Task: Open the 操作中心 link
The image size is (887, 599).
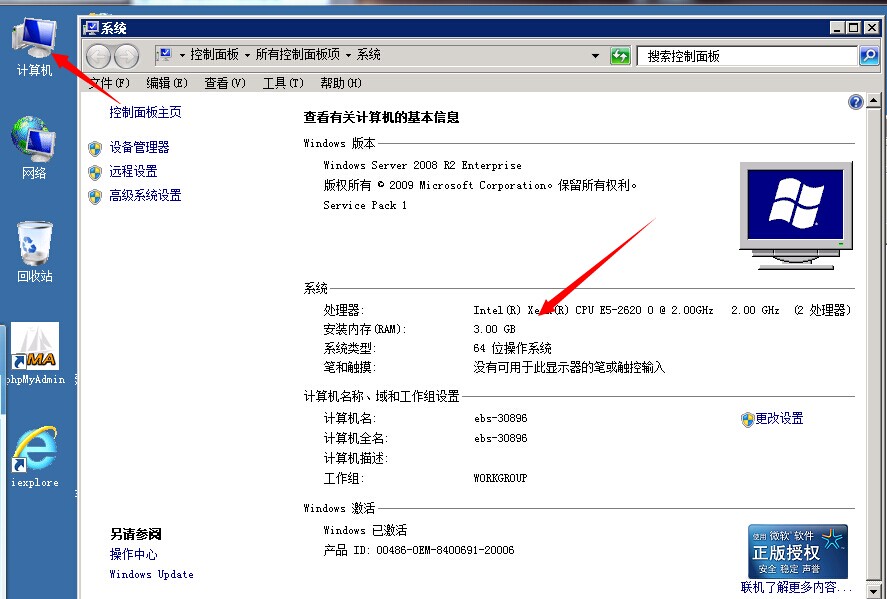Action: point(134,554)
